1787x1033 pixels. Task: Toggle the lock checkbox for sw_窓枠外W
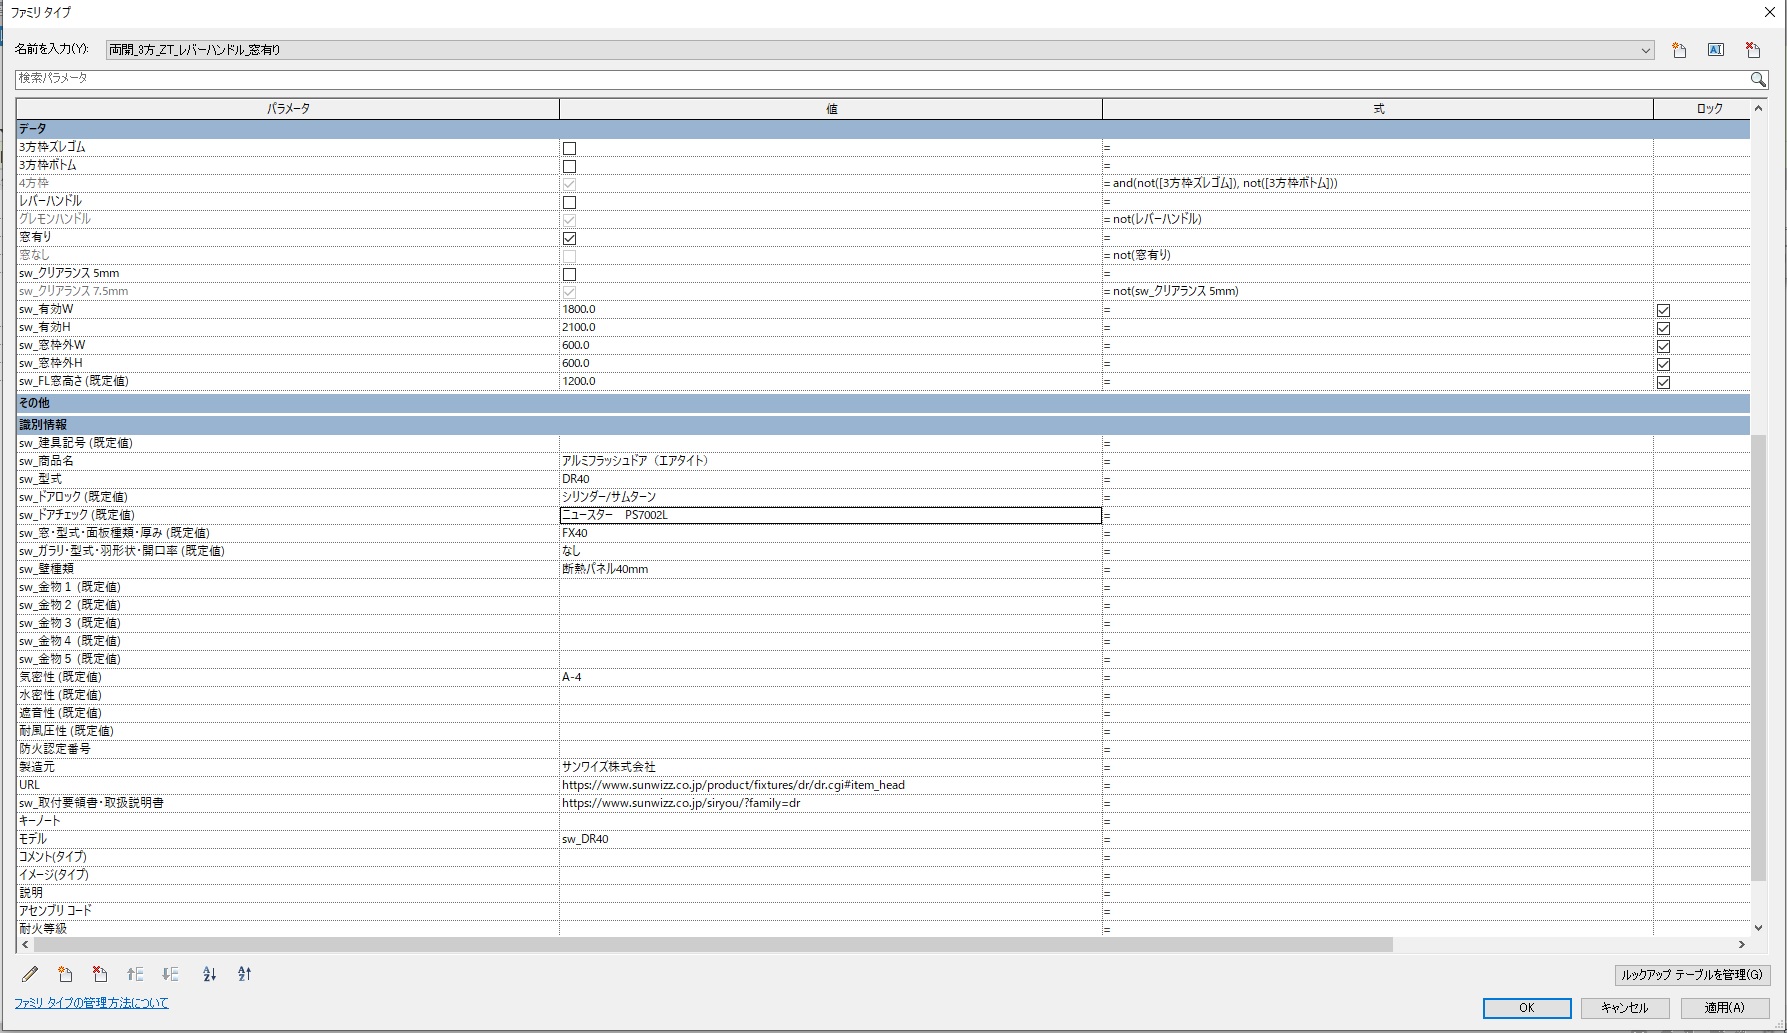(1663, 346)
